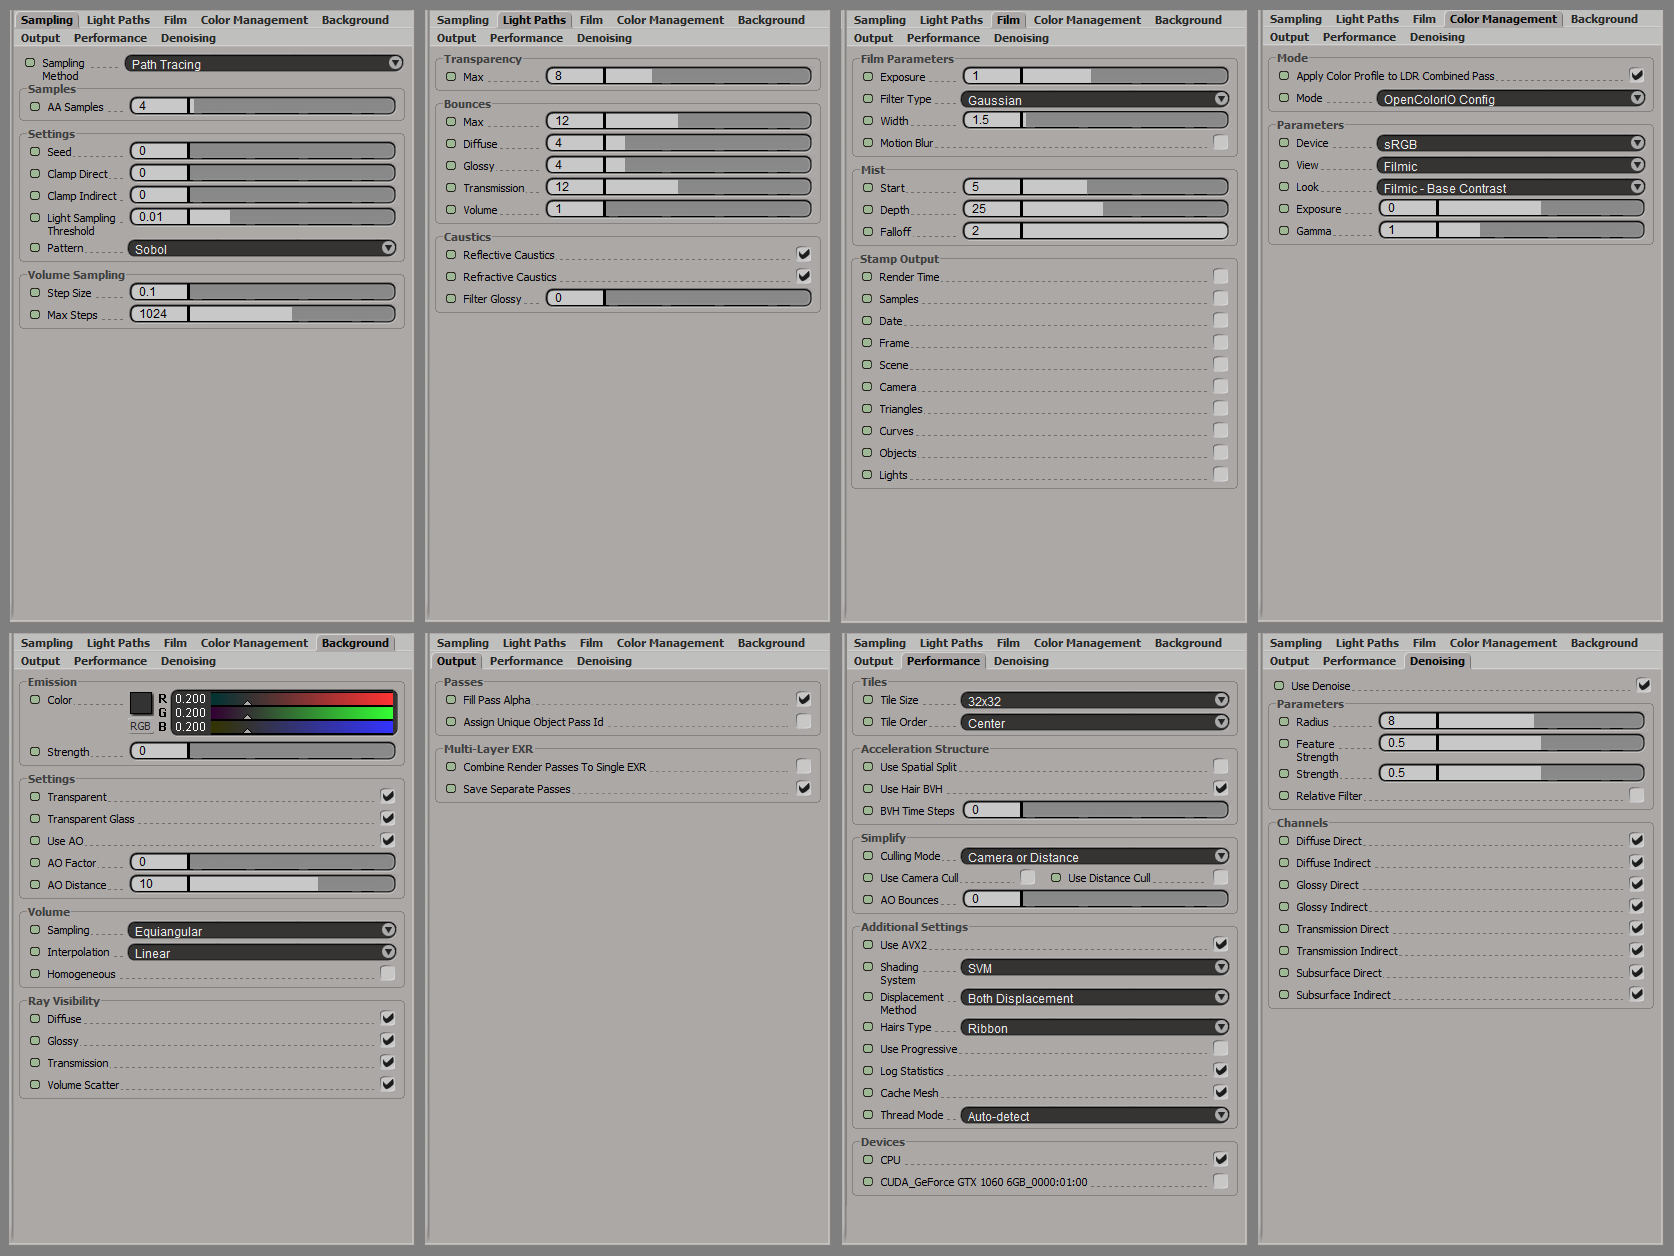Click the circle marker beside Volume Scatter
This screenshot has height=1256, width=1674.
[35, 1085]
